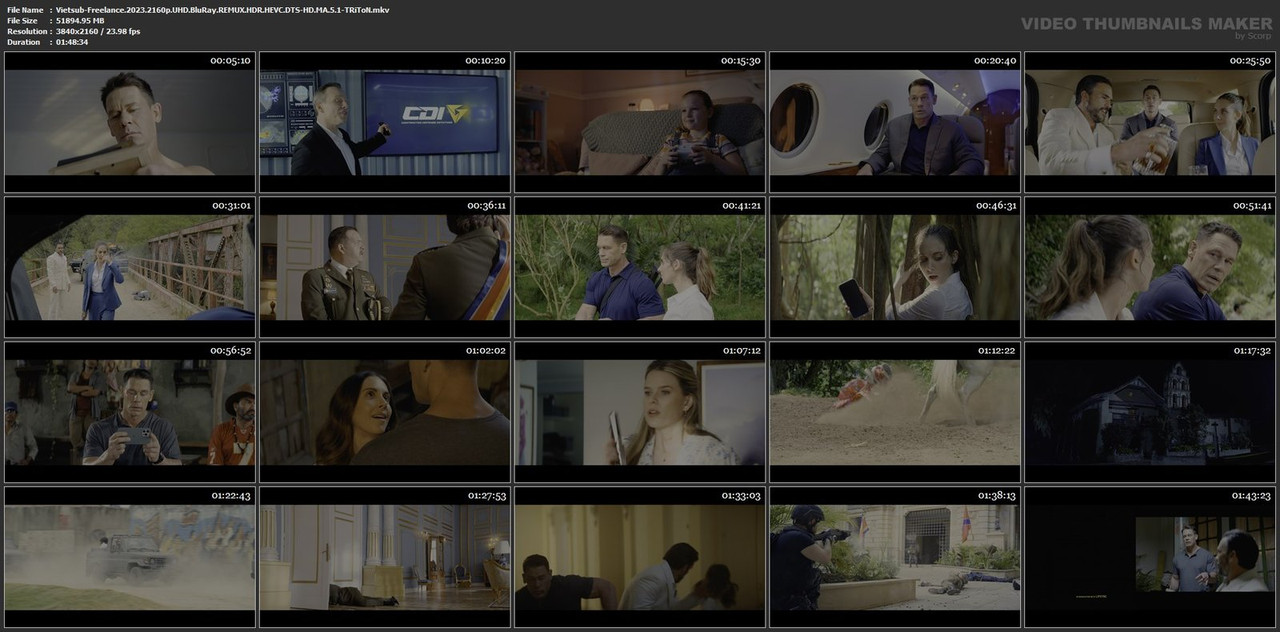Open the airplane scene thumbnail at 00:20:40
The width and height of the screenshot is (1280, 632).
click(x=895, y=122)
